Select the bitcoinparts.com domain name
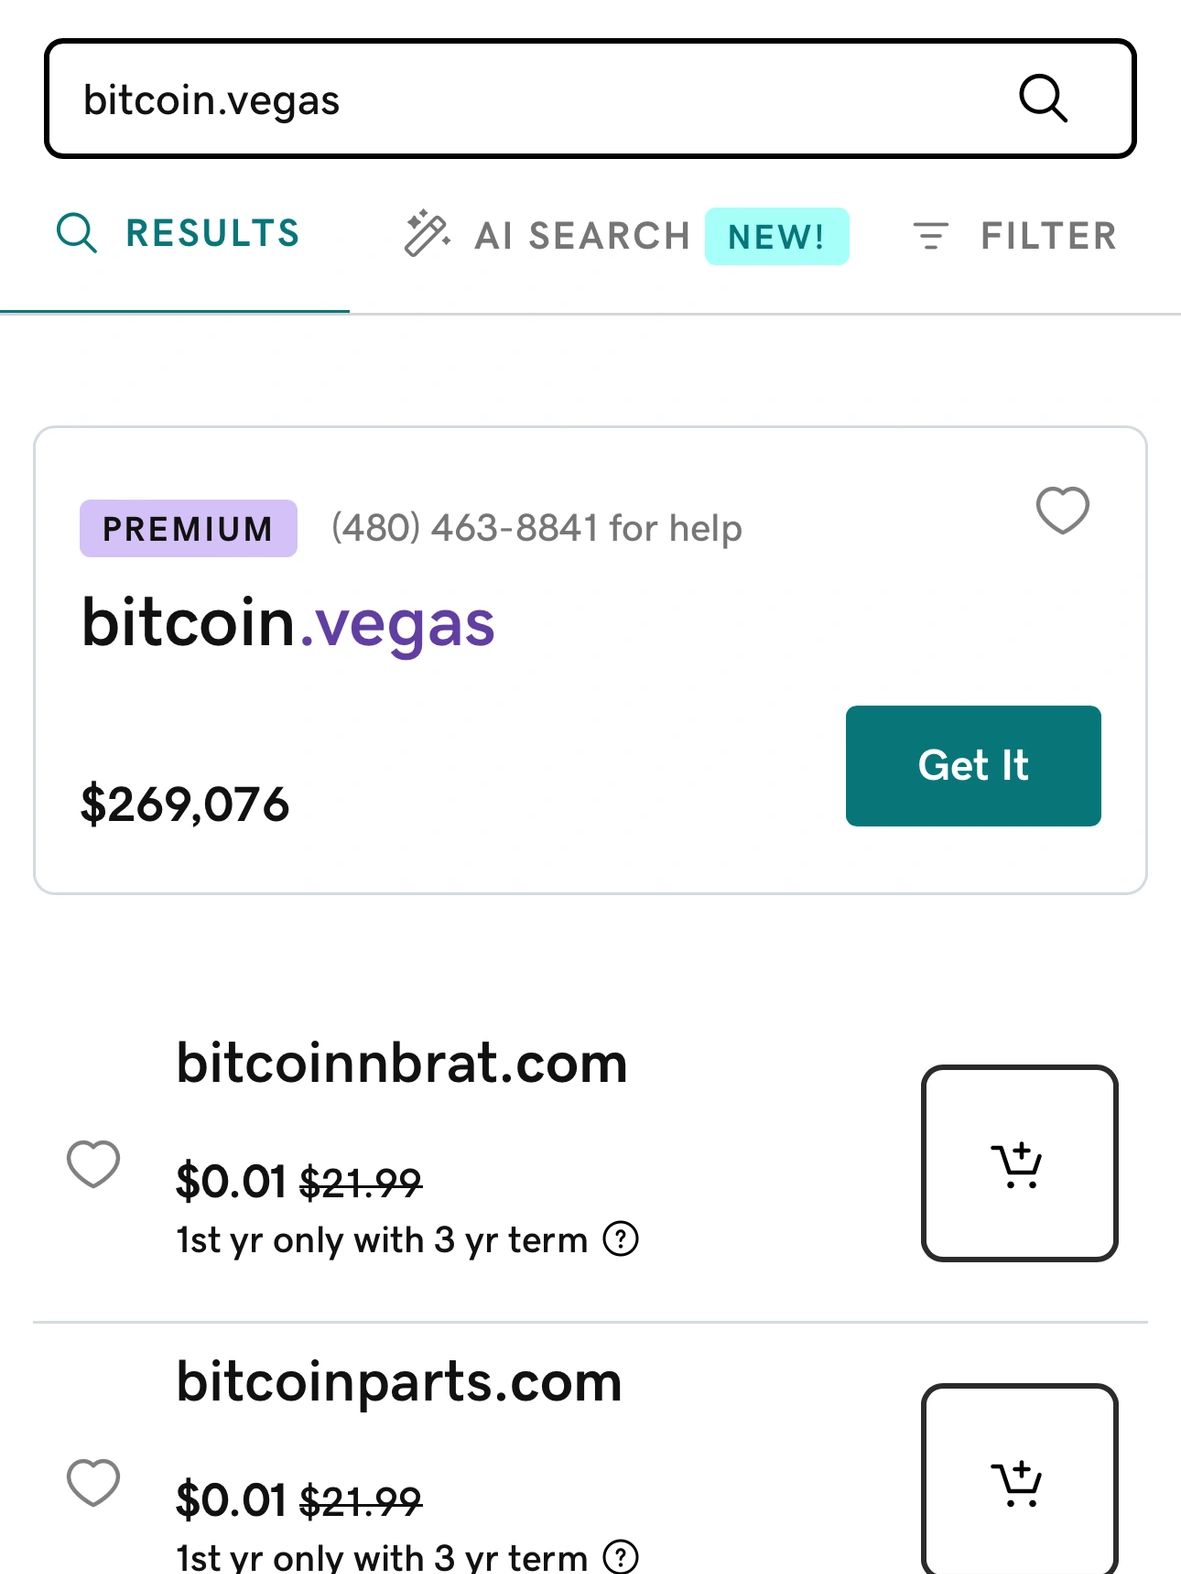Screen dimensions: 1181x1574 [x=399, y=1382]
